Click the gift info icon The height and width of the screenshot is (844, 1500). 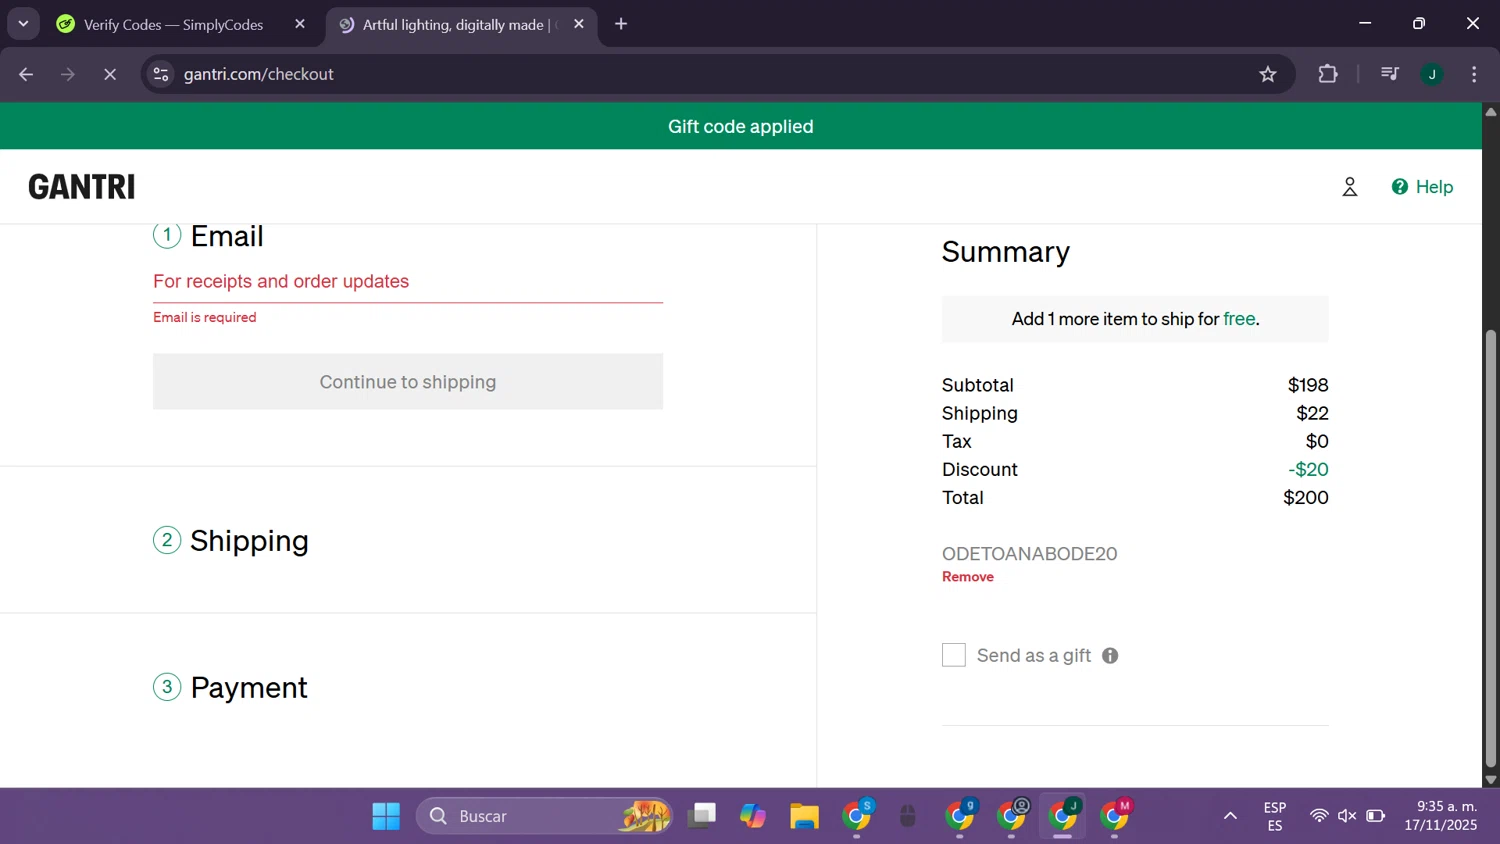1110,656
